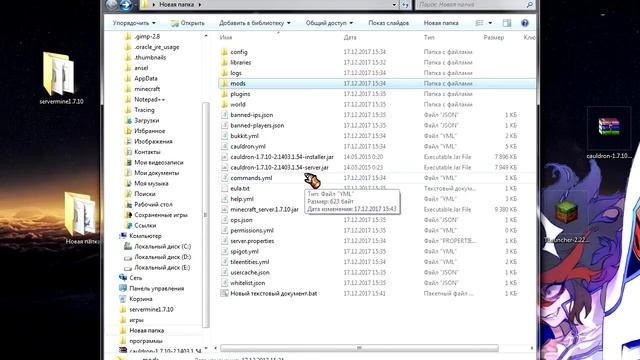Select Notepad++ folder in sidebar
This screenshot has height=360, width=640.
[149, 100]
